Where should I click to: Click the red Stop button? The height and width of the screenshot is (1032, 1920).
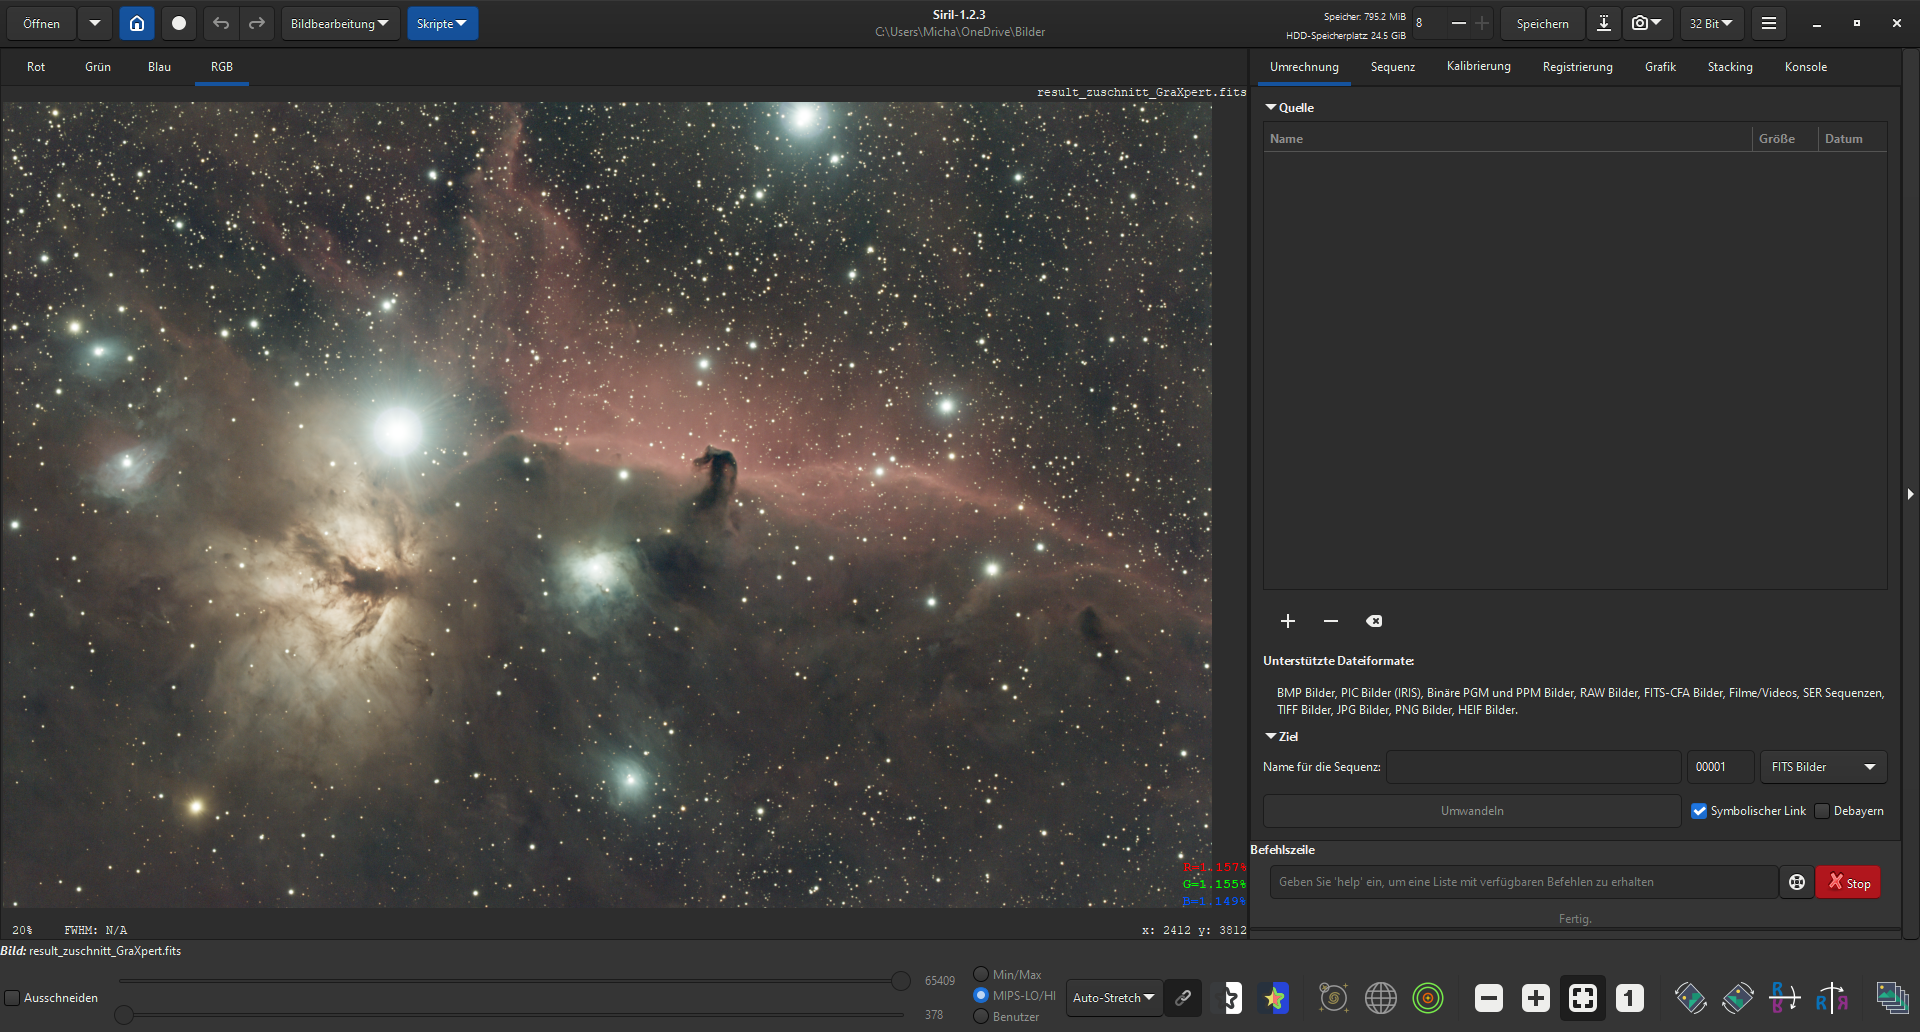[x=1849, y=882]
